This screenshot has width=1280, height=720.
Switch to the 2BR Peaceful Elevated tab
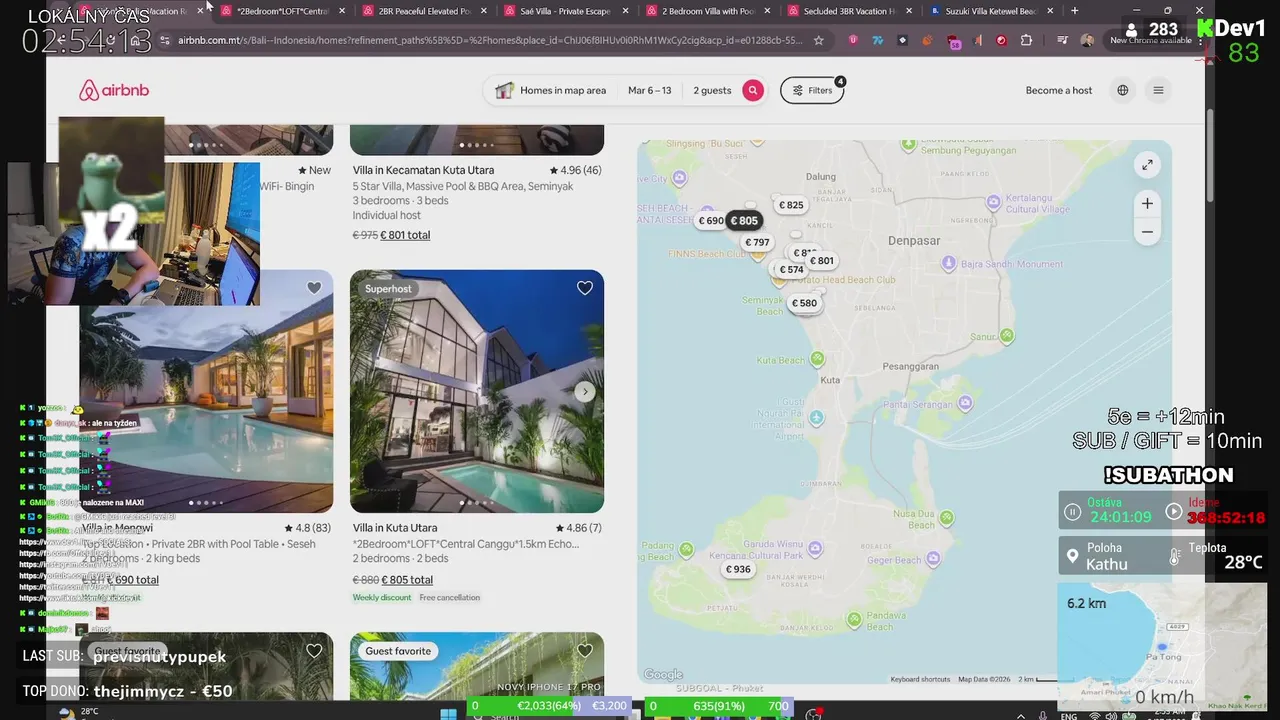[424, 11]
